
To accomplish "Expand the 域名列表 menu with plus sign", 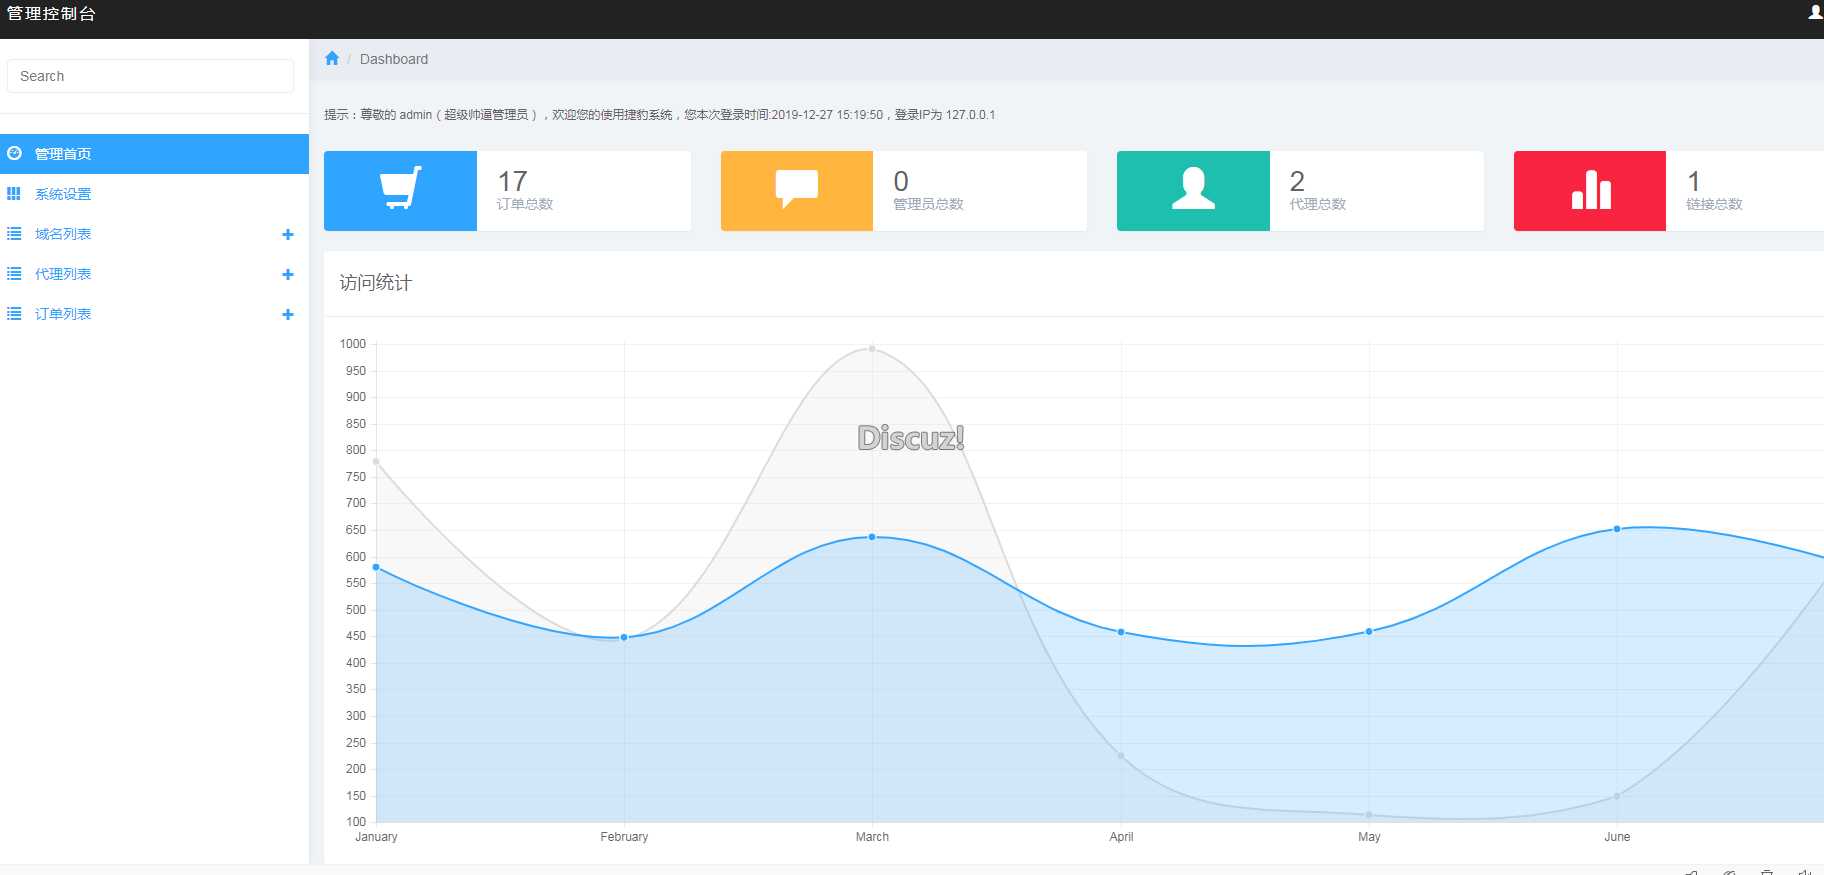I will 288,234.
